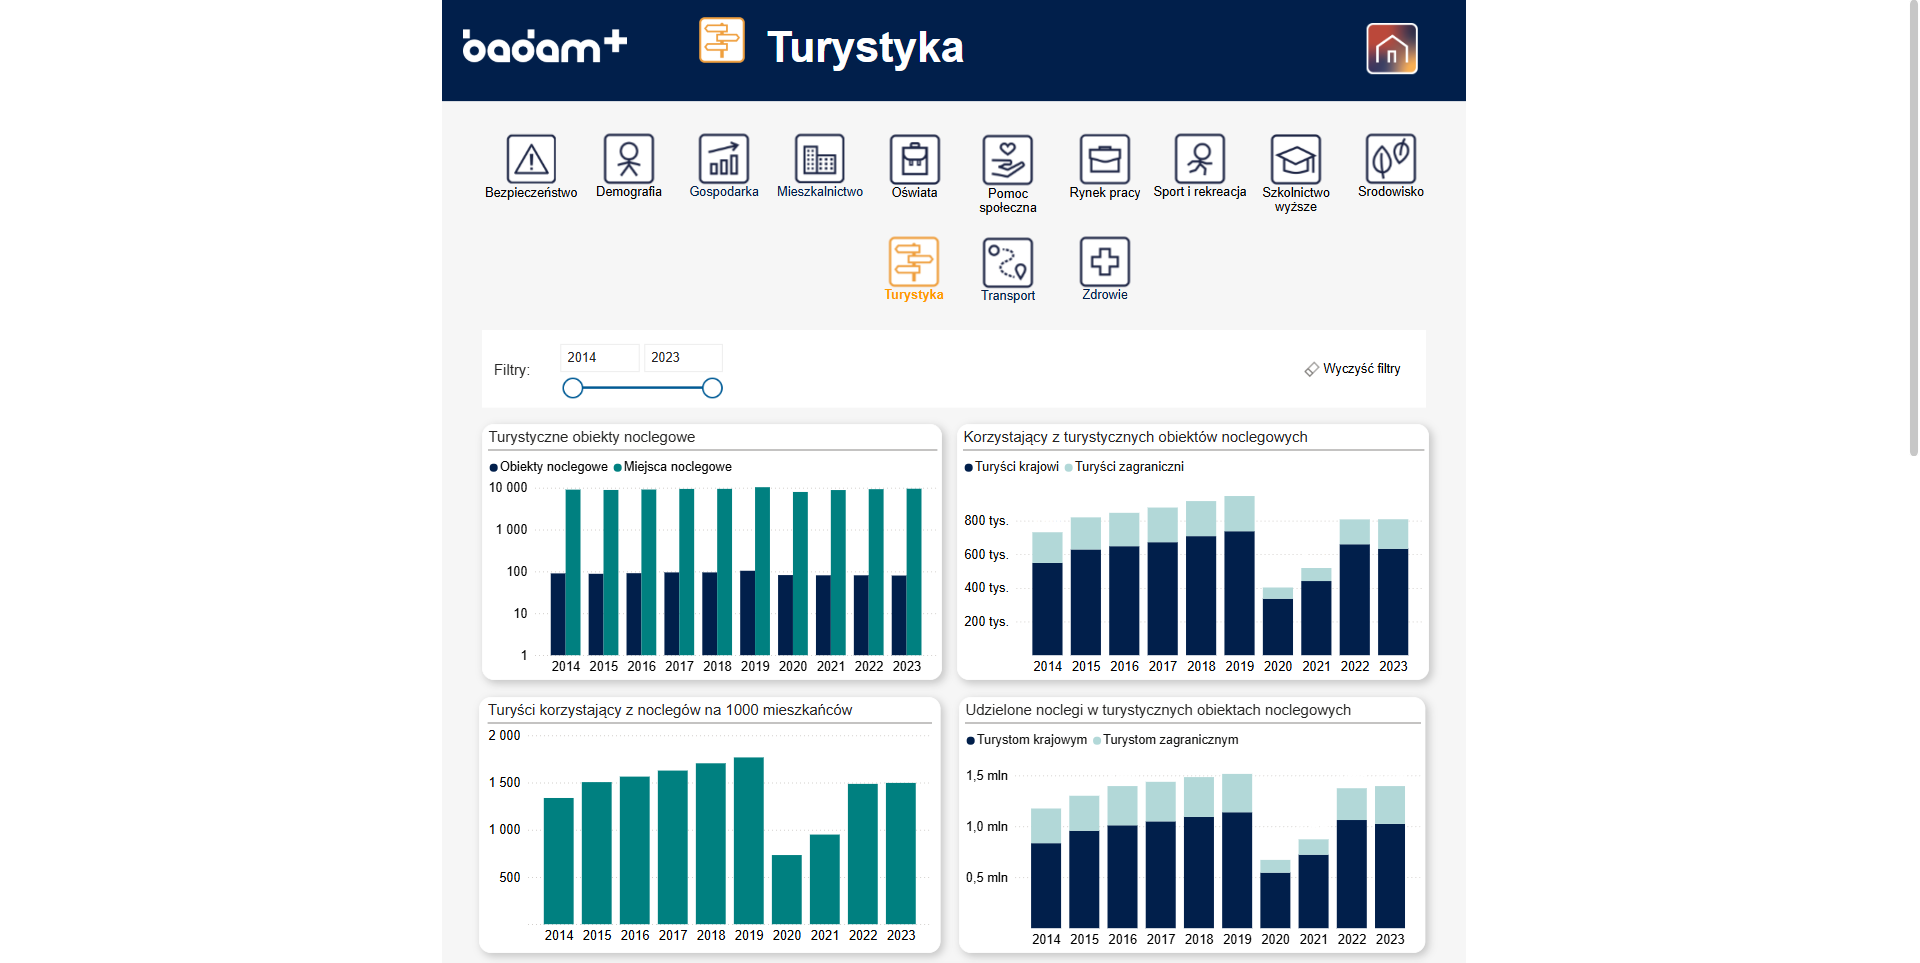This screenshot has height=963, width=1920.
Task: Toggle the Turyści zagraniczni legend series
Action: point(1128,467)
